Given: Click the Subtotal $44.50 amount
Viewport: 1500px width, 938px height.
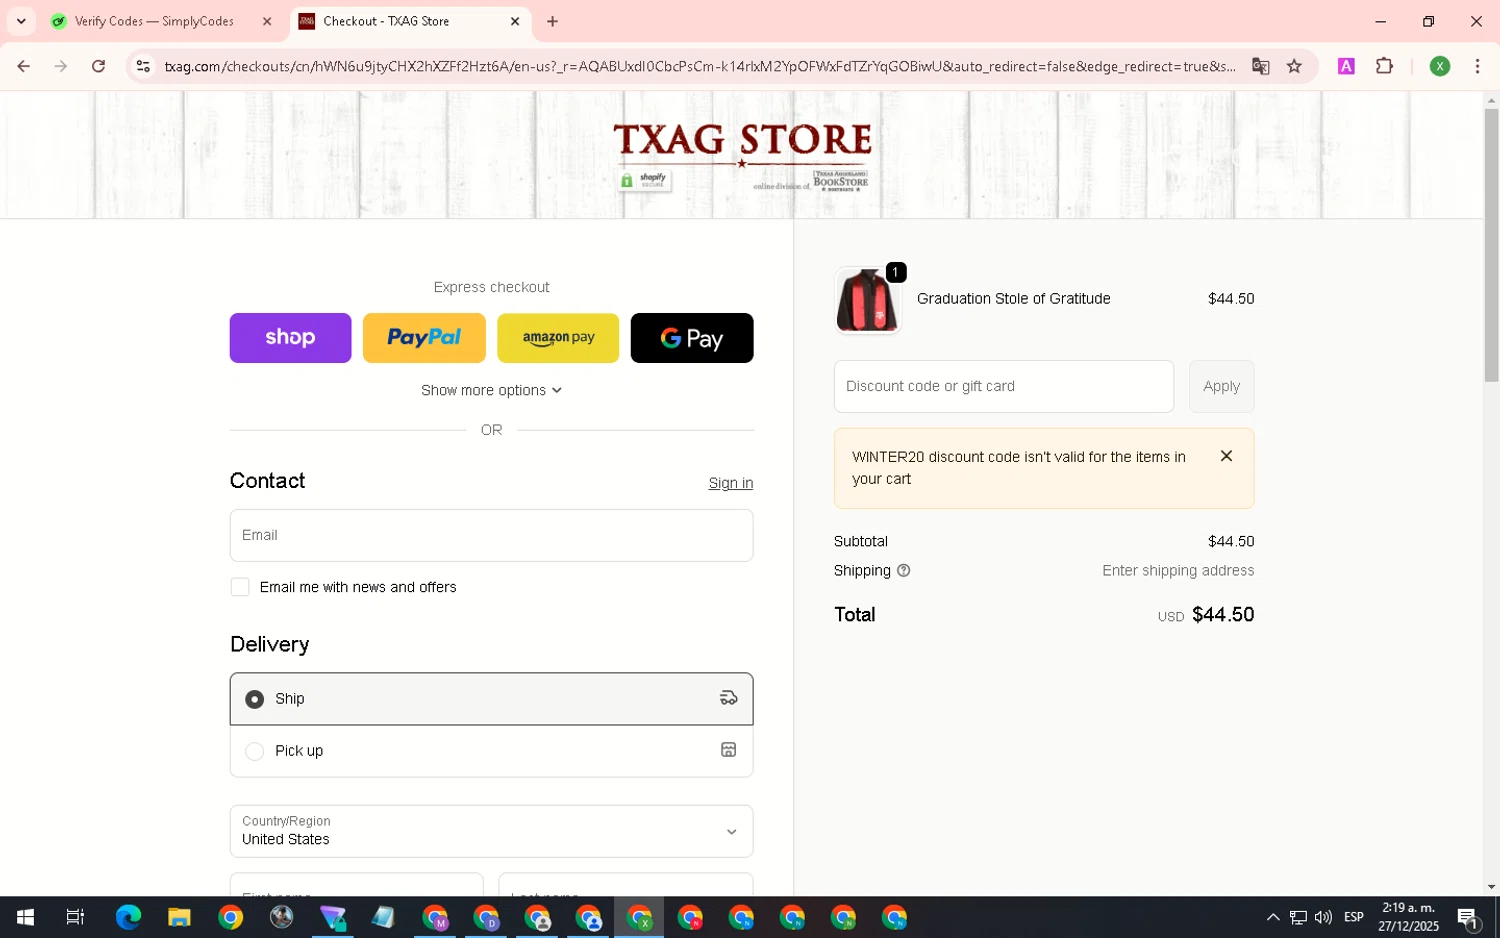Looking at the screenshot, I should 1231,541.
